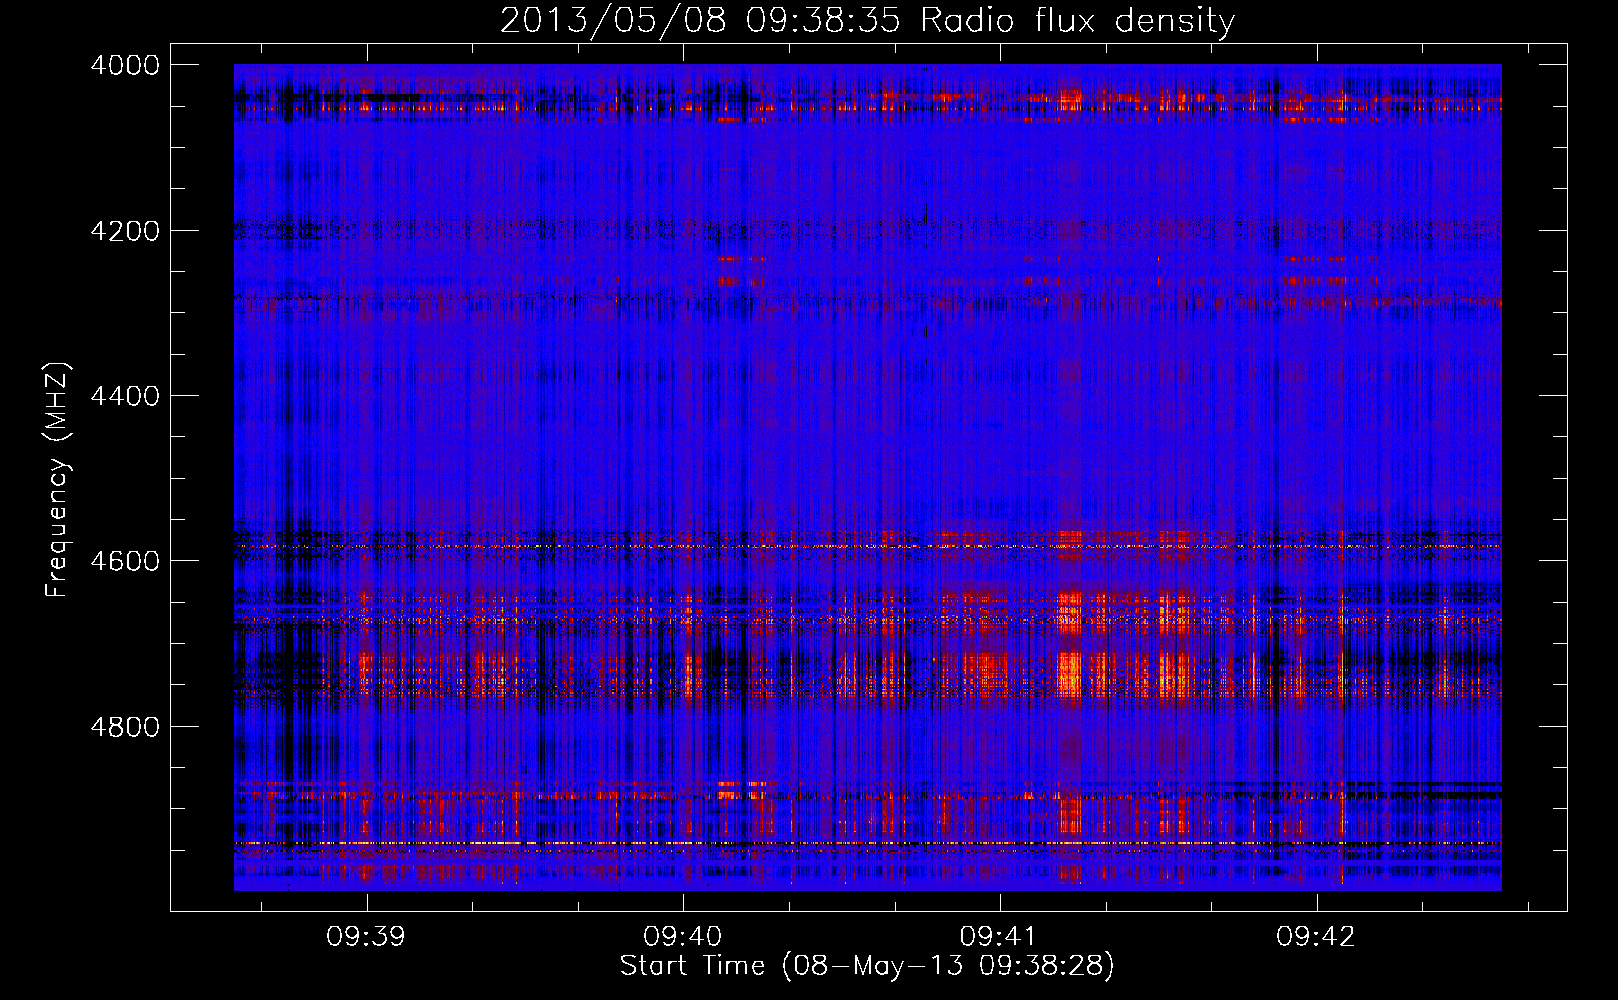Image resolution: width=1618 pixels, height=1000 pixels.
Task: Click the 4800 frequency tick label
Action: coord(125,727)
